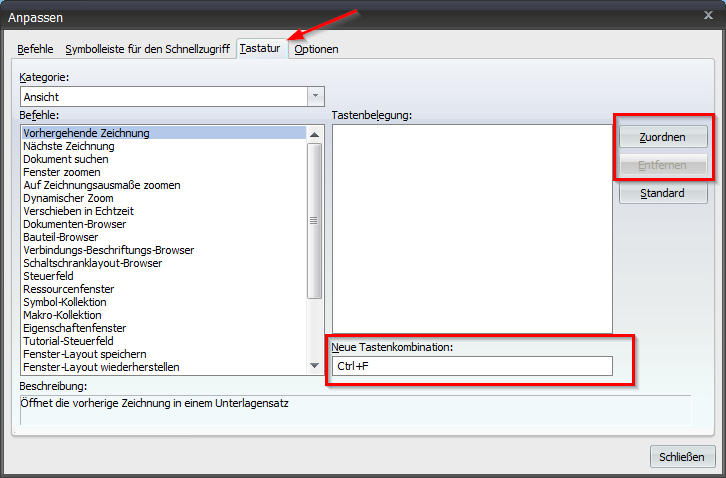Select the Tastatur tab
This screenshot has height=478, width=726.
pyautogui.click(x=260, y=48)
